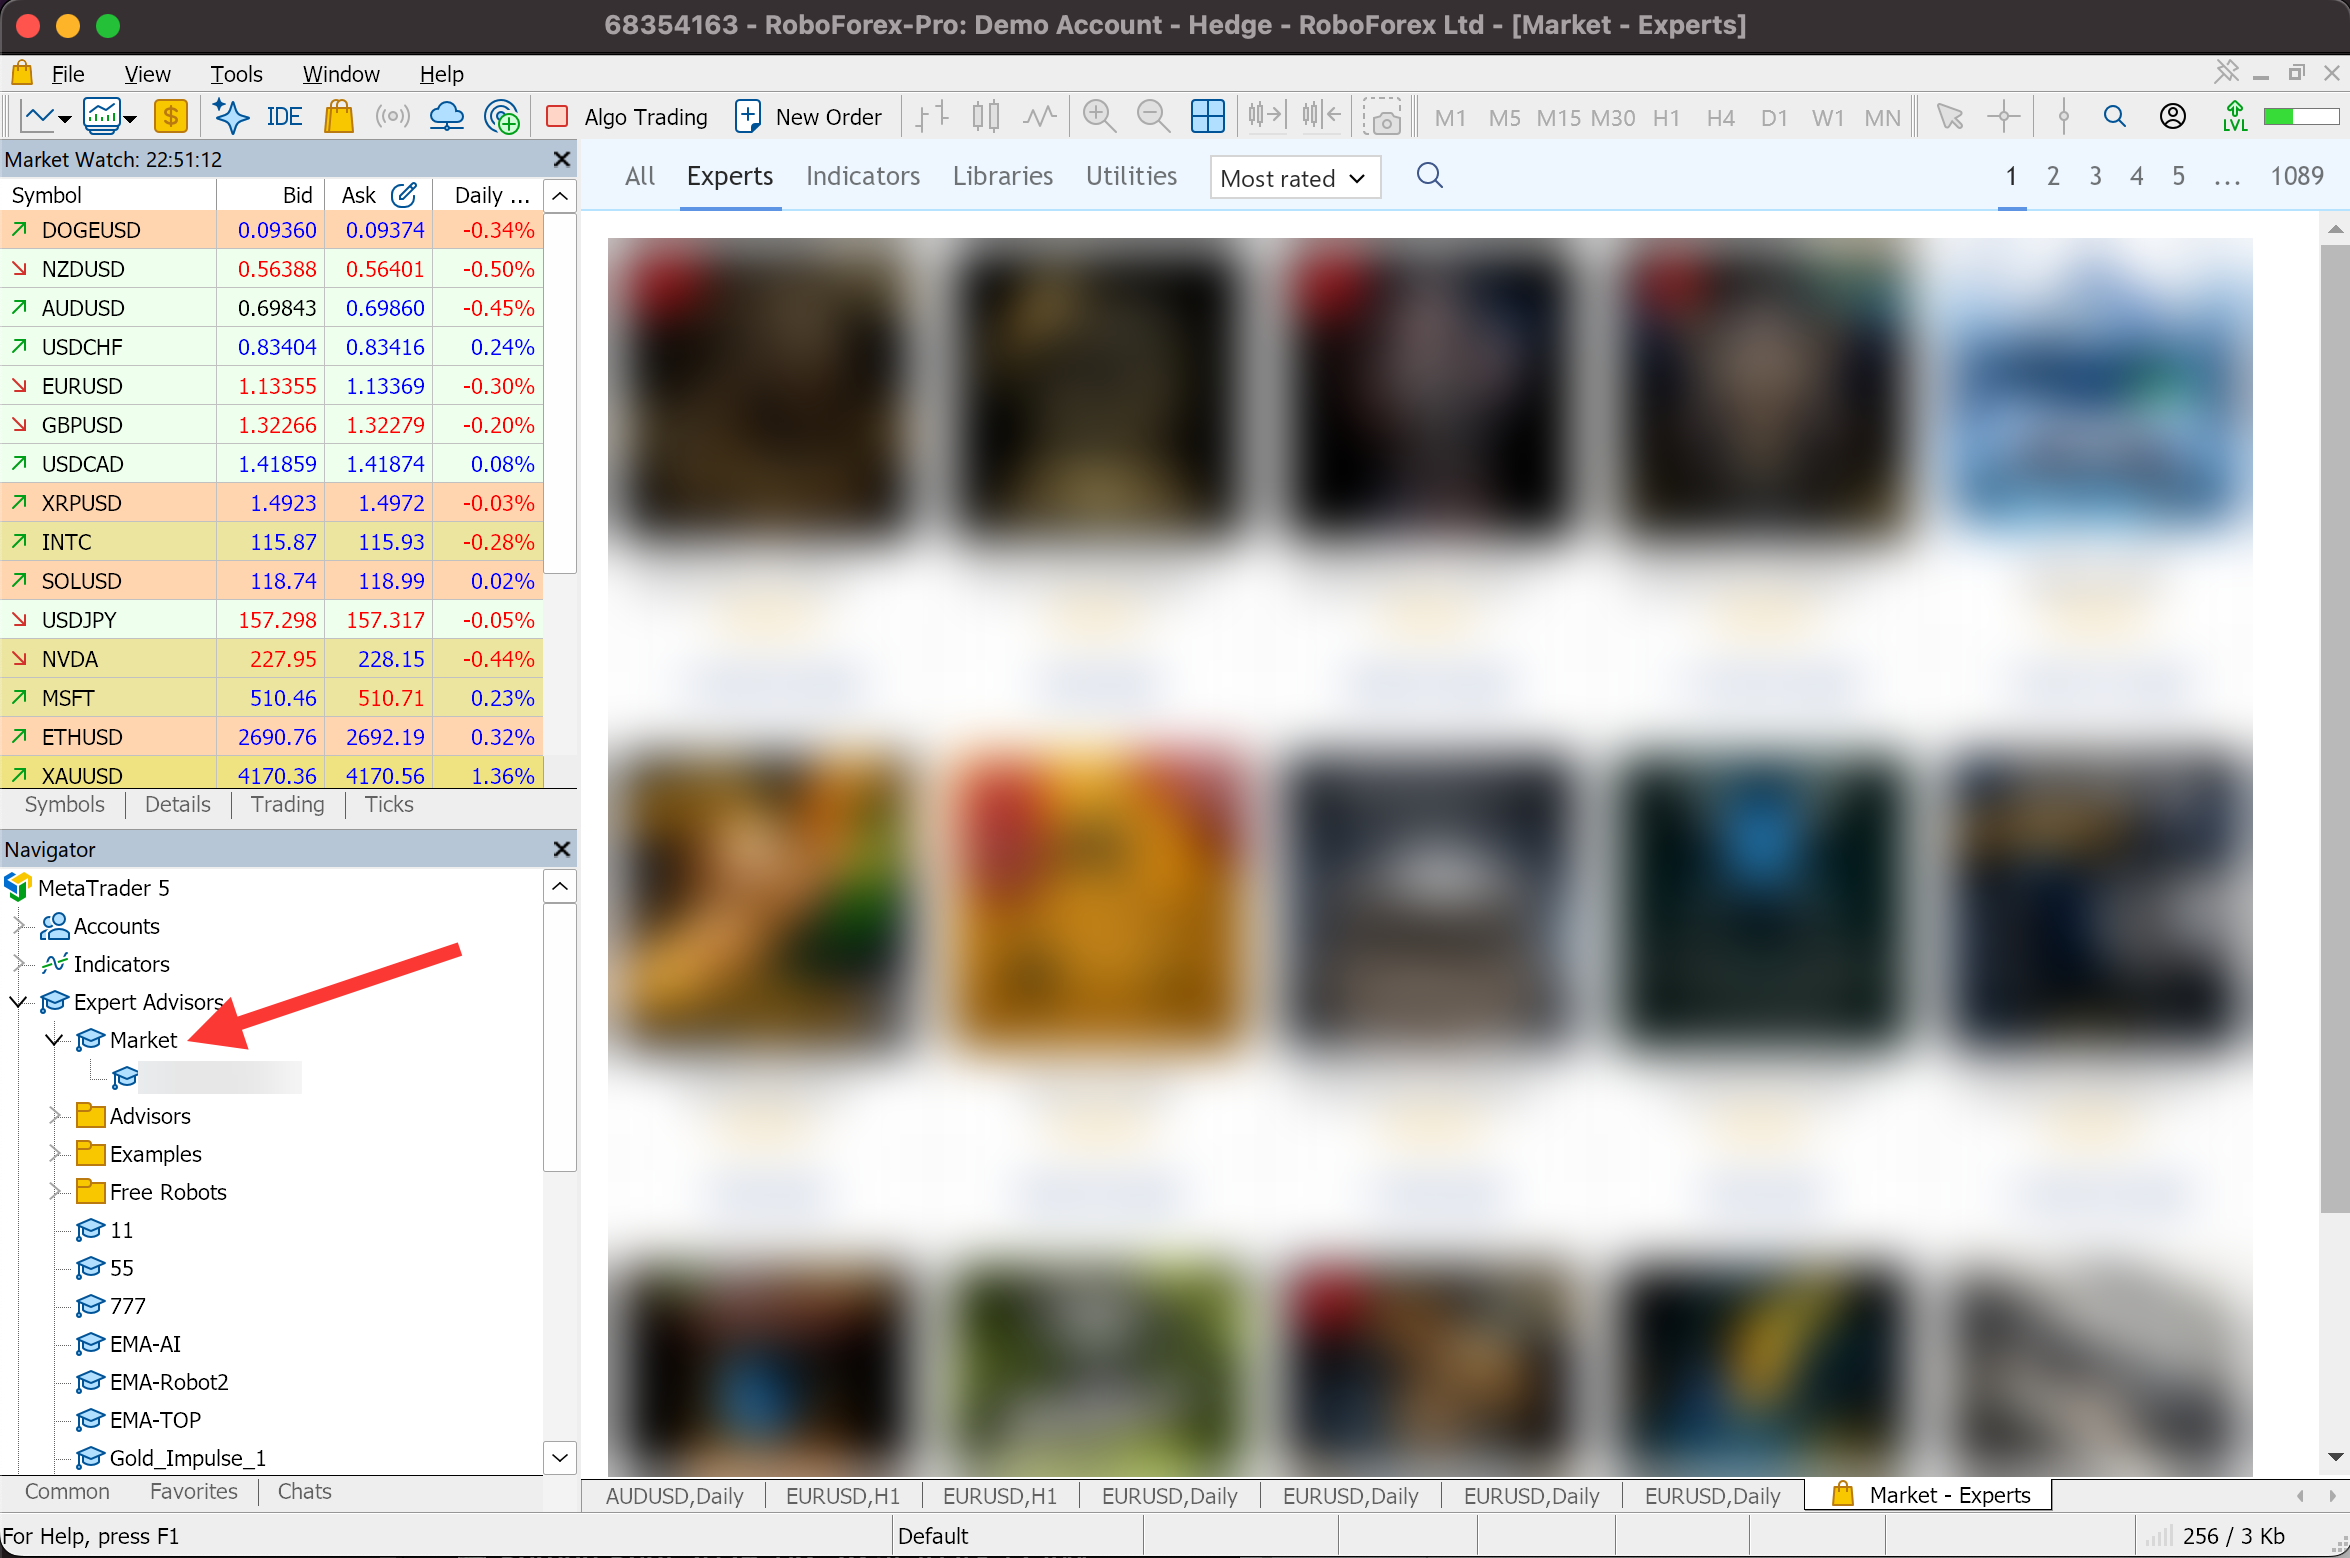This screenshot has height=1558, width=2350.
Task: Select the line chart type icon
Action: coord(1040,117)
